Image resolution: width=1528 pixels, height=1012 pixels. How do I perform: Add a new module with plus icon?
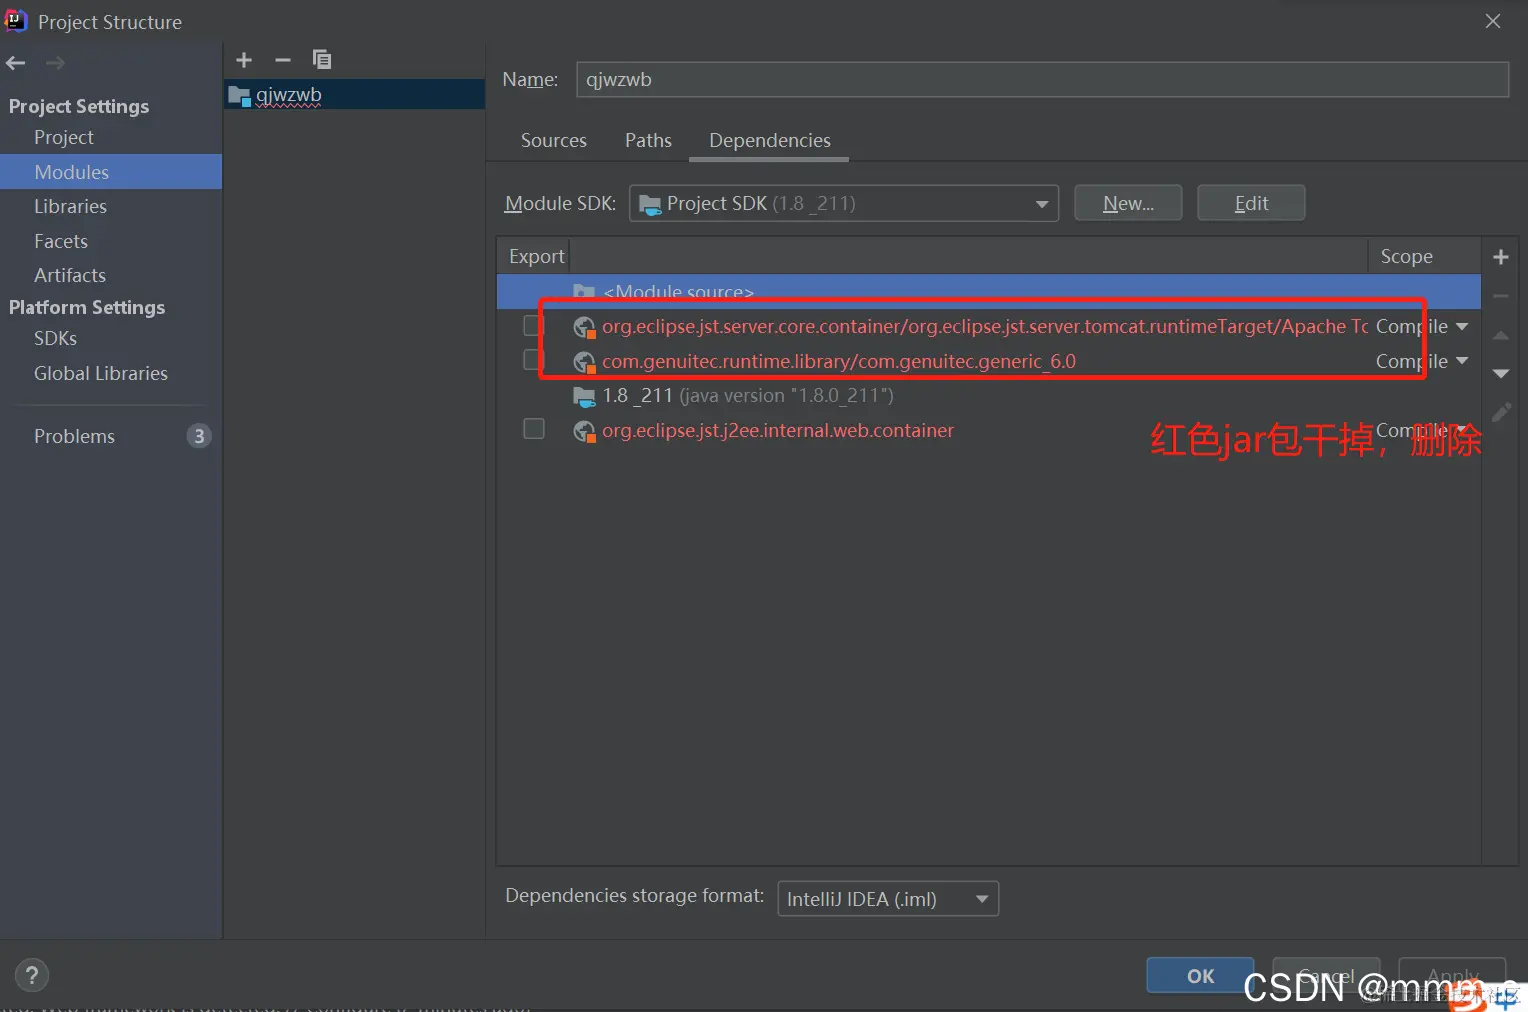point(244,60)
